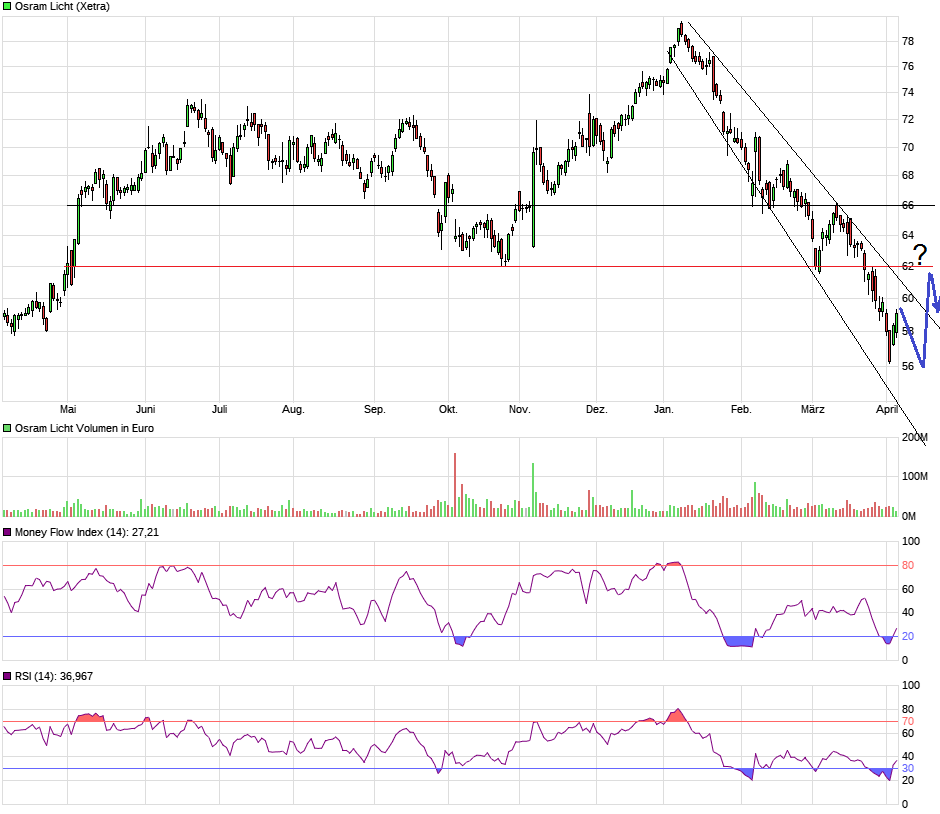The image size is (940, 814).
Task: Click the price scale value 56
Action: coord(908,366)
